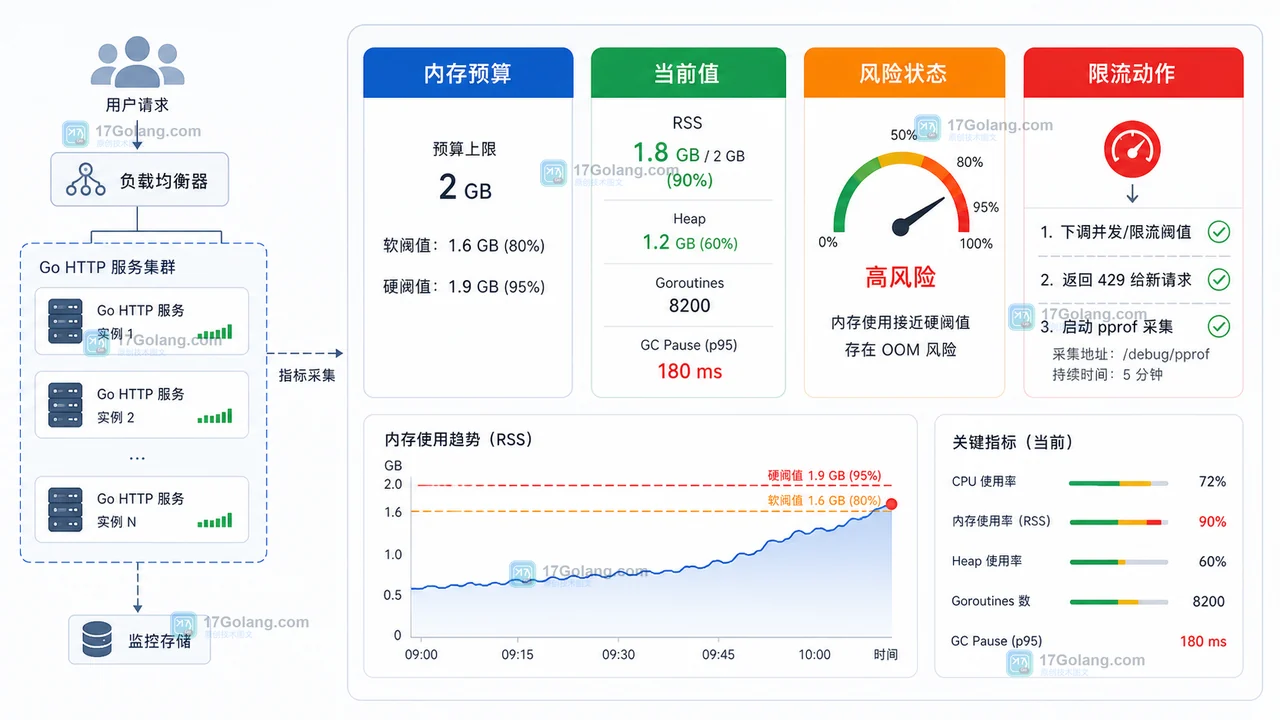The image size is (1280, 720).
Task: Click the 负载均衡器 load balancer icon
Action: click(x=85, y=178)
